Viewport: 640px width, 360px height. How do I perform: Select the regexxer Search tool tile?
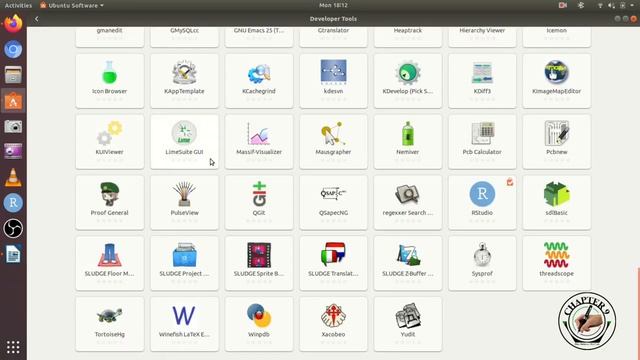pos(408,202)
